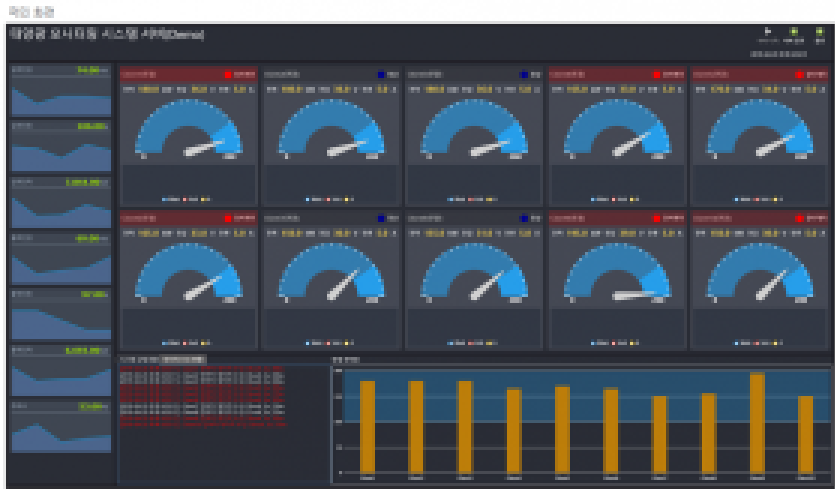835x489 pixels.
Task: Open the gauge dial in bottom-row first panel
Action: tap(189, 272)
